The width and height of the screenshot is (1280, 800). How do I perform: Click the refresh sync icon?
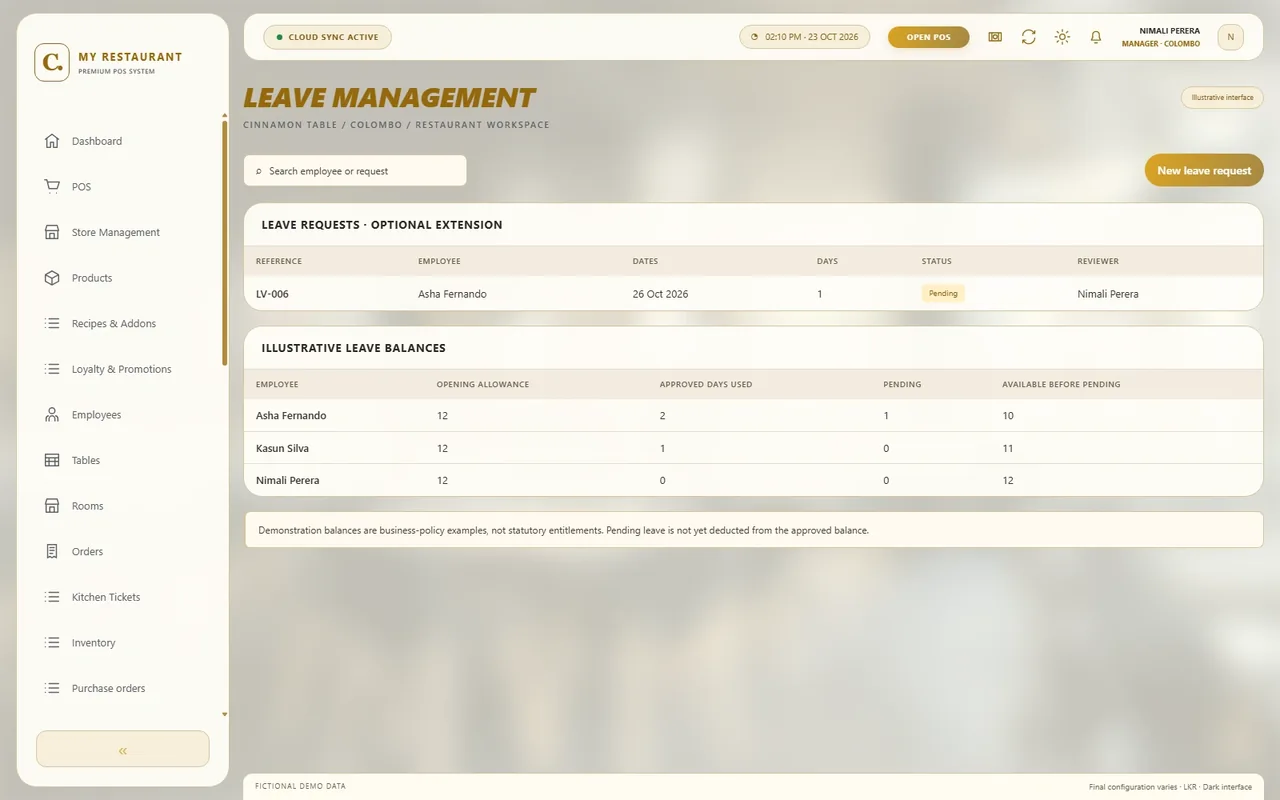[1028, 37]
